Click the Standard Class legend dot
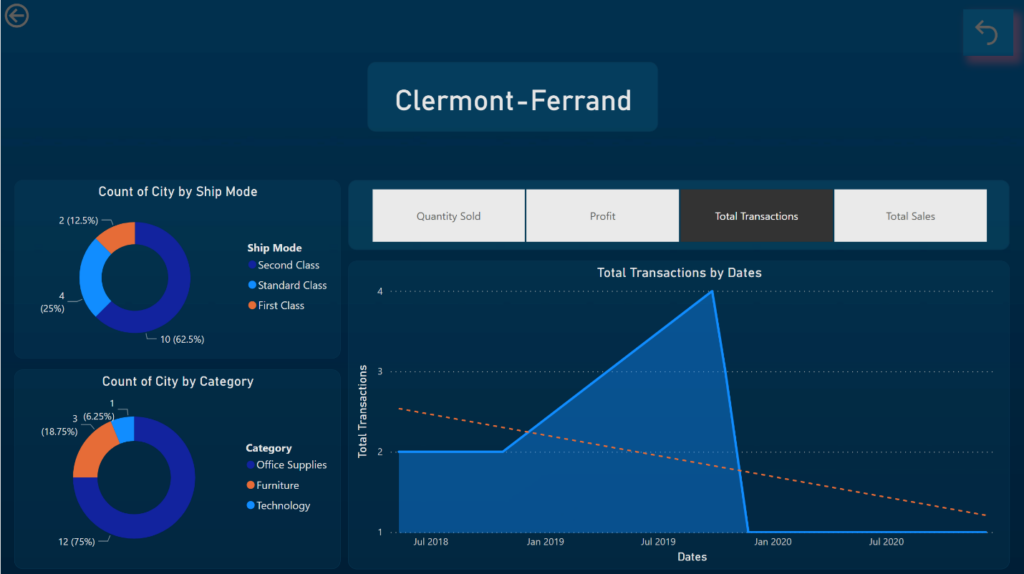Image resolution: width=1024 pixels, height=574 pixels. (252, 285)
